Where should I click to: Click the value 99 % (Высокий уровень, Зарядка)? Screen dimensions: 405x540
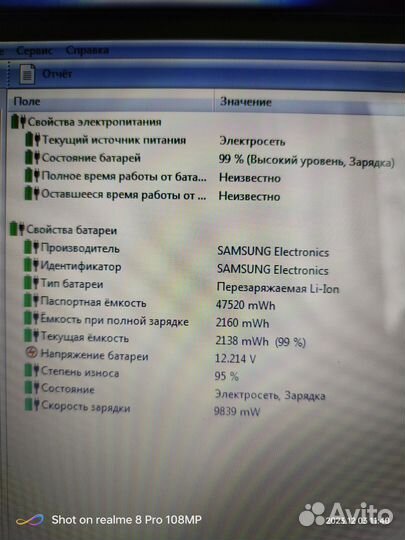[307, 160]
